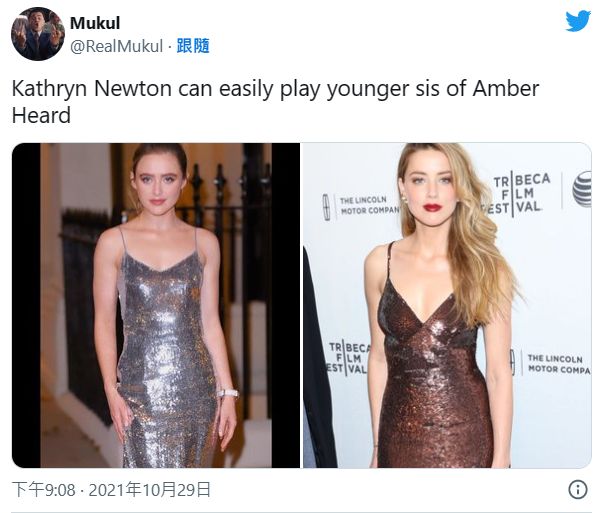The image size is (607, 513).
Task: Open the silver sequin dress photo
Action: (156, 305)
